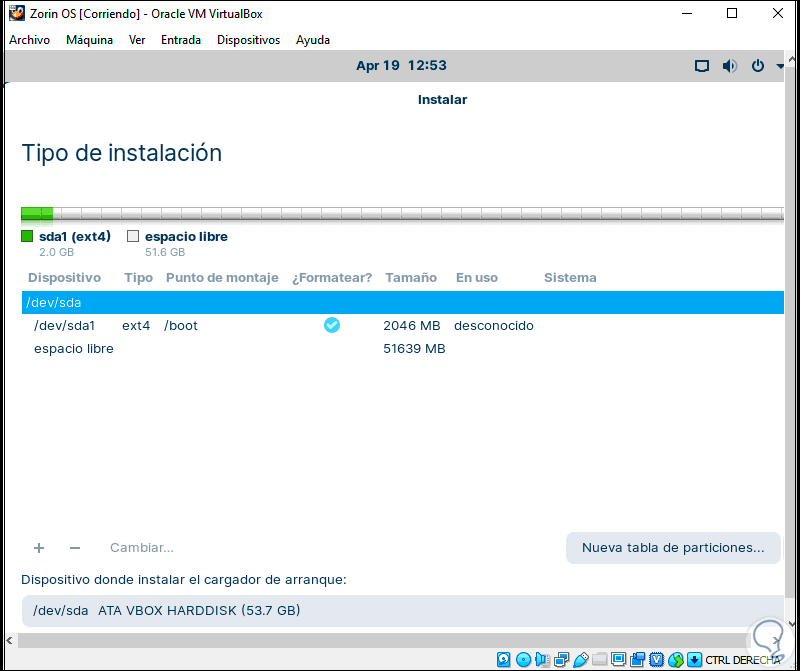This screenshot has height=671, width=801.
Task: Click the En uso column header
Action: [477, 277]
